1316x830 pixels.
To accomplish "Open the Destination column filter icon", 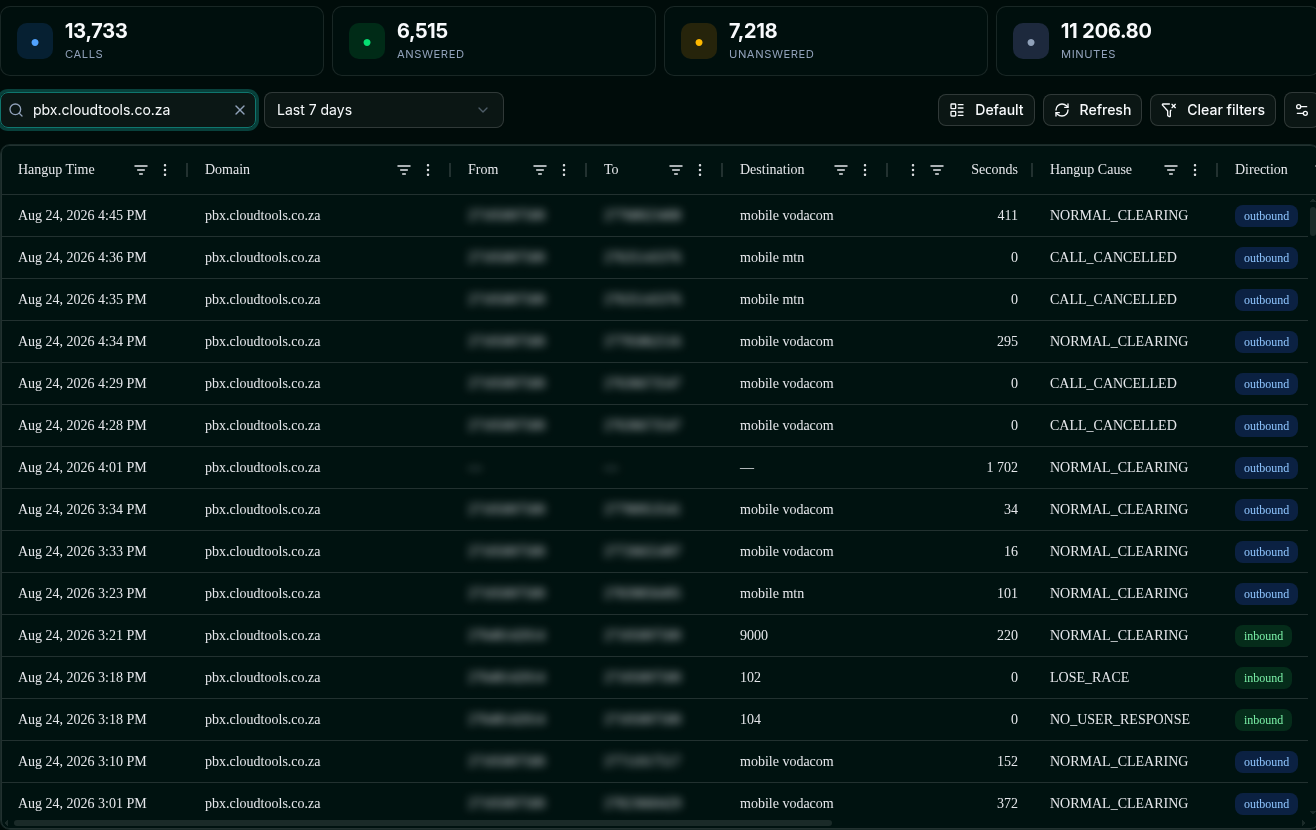I will click(x=841, y=170).
